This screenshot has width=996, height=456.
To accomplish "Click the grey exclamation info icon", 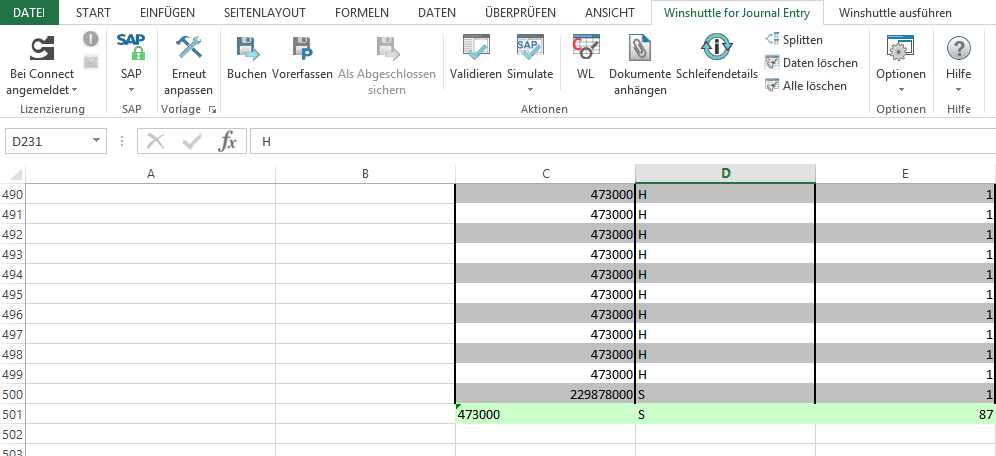I will pos(91,39).
